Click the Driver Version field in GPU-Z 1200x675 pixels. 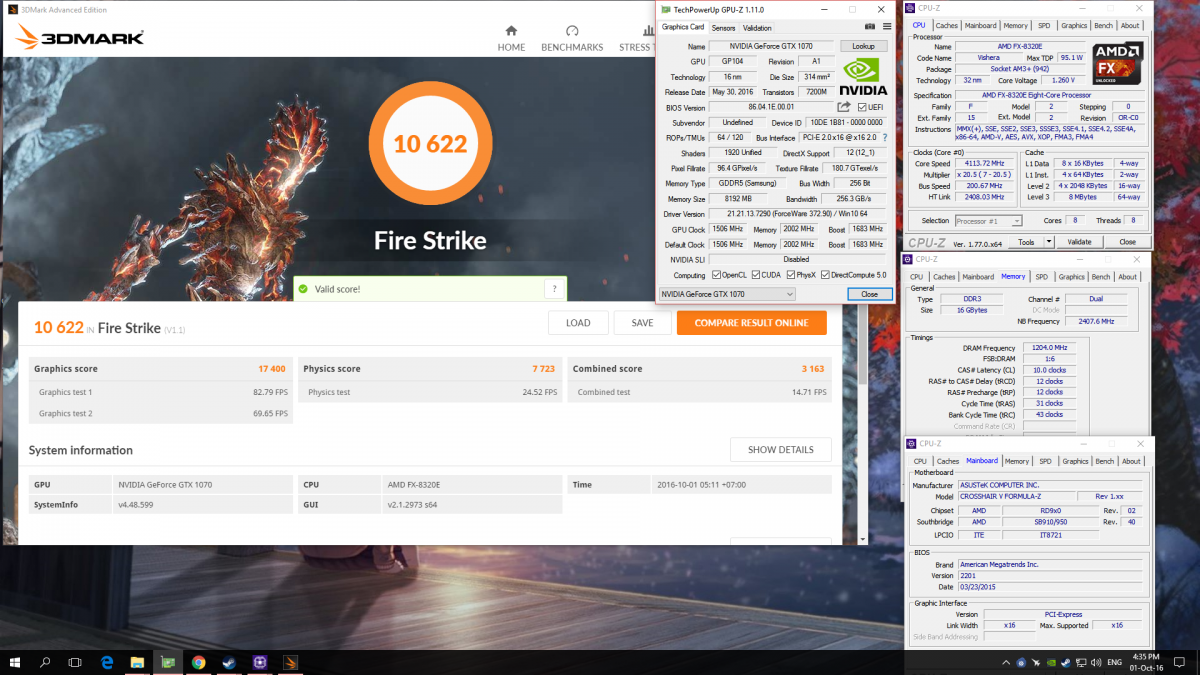click(799, 214)
